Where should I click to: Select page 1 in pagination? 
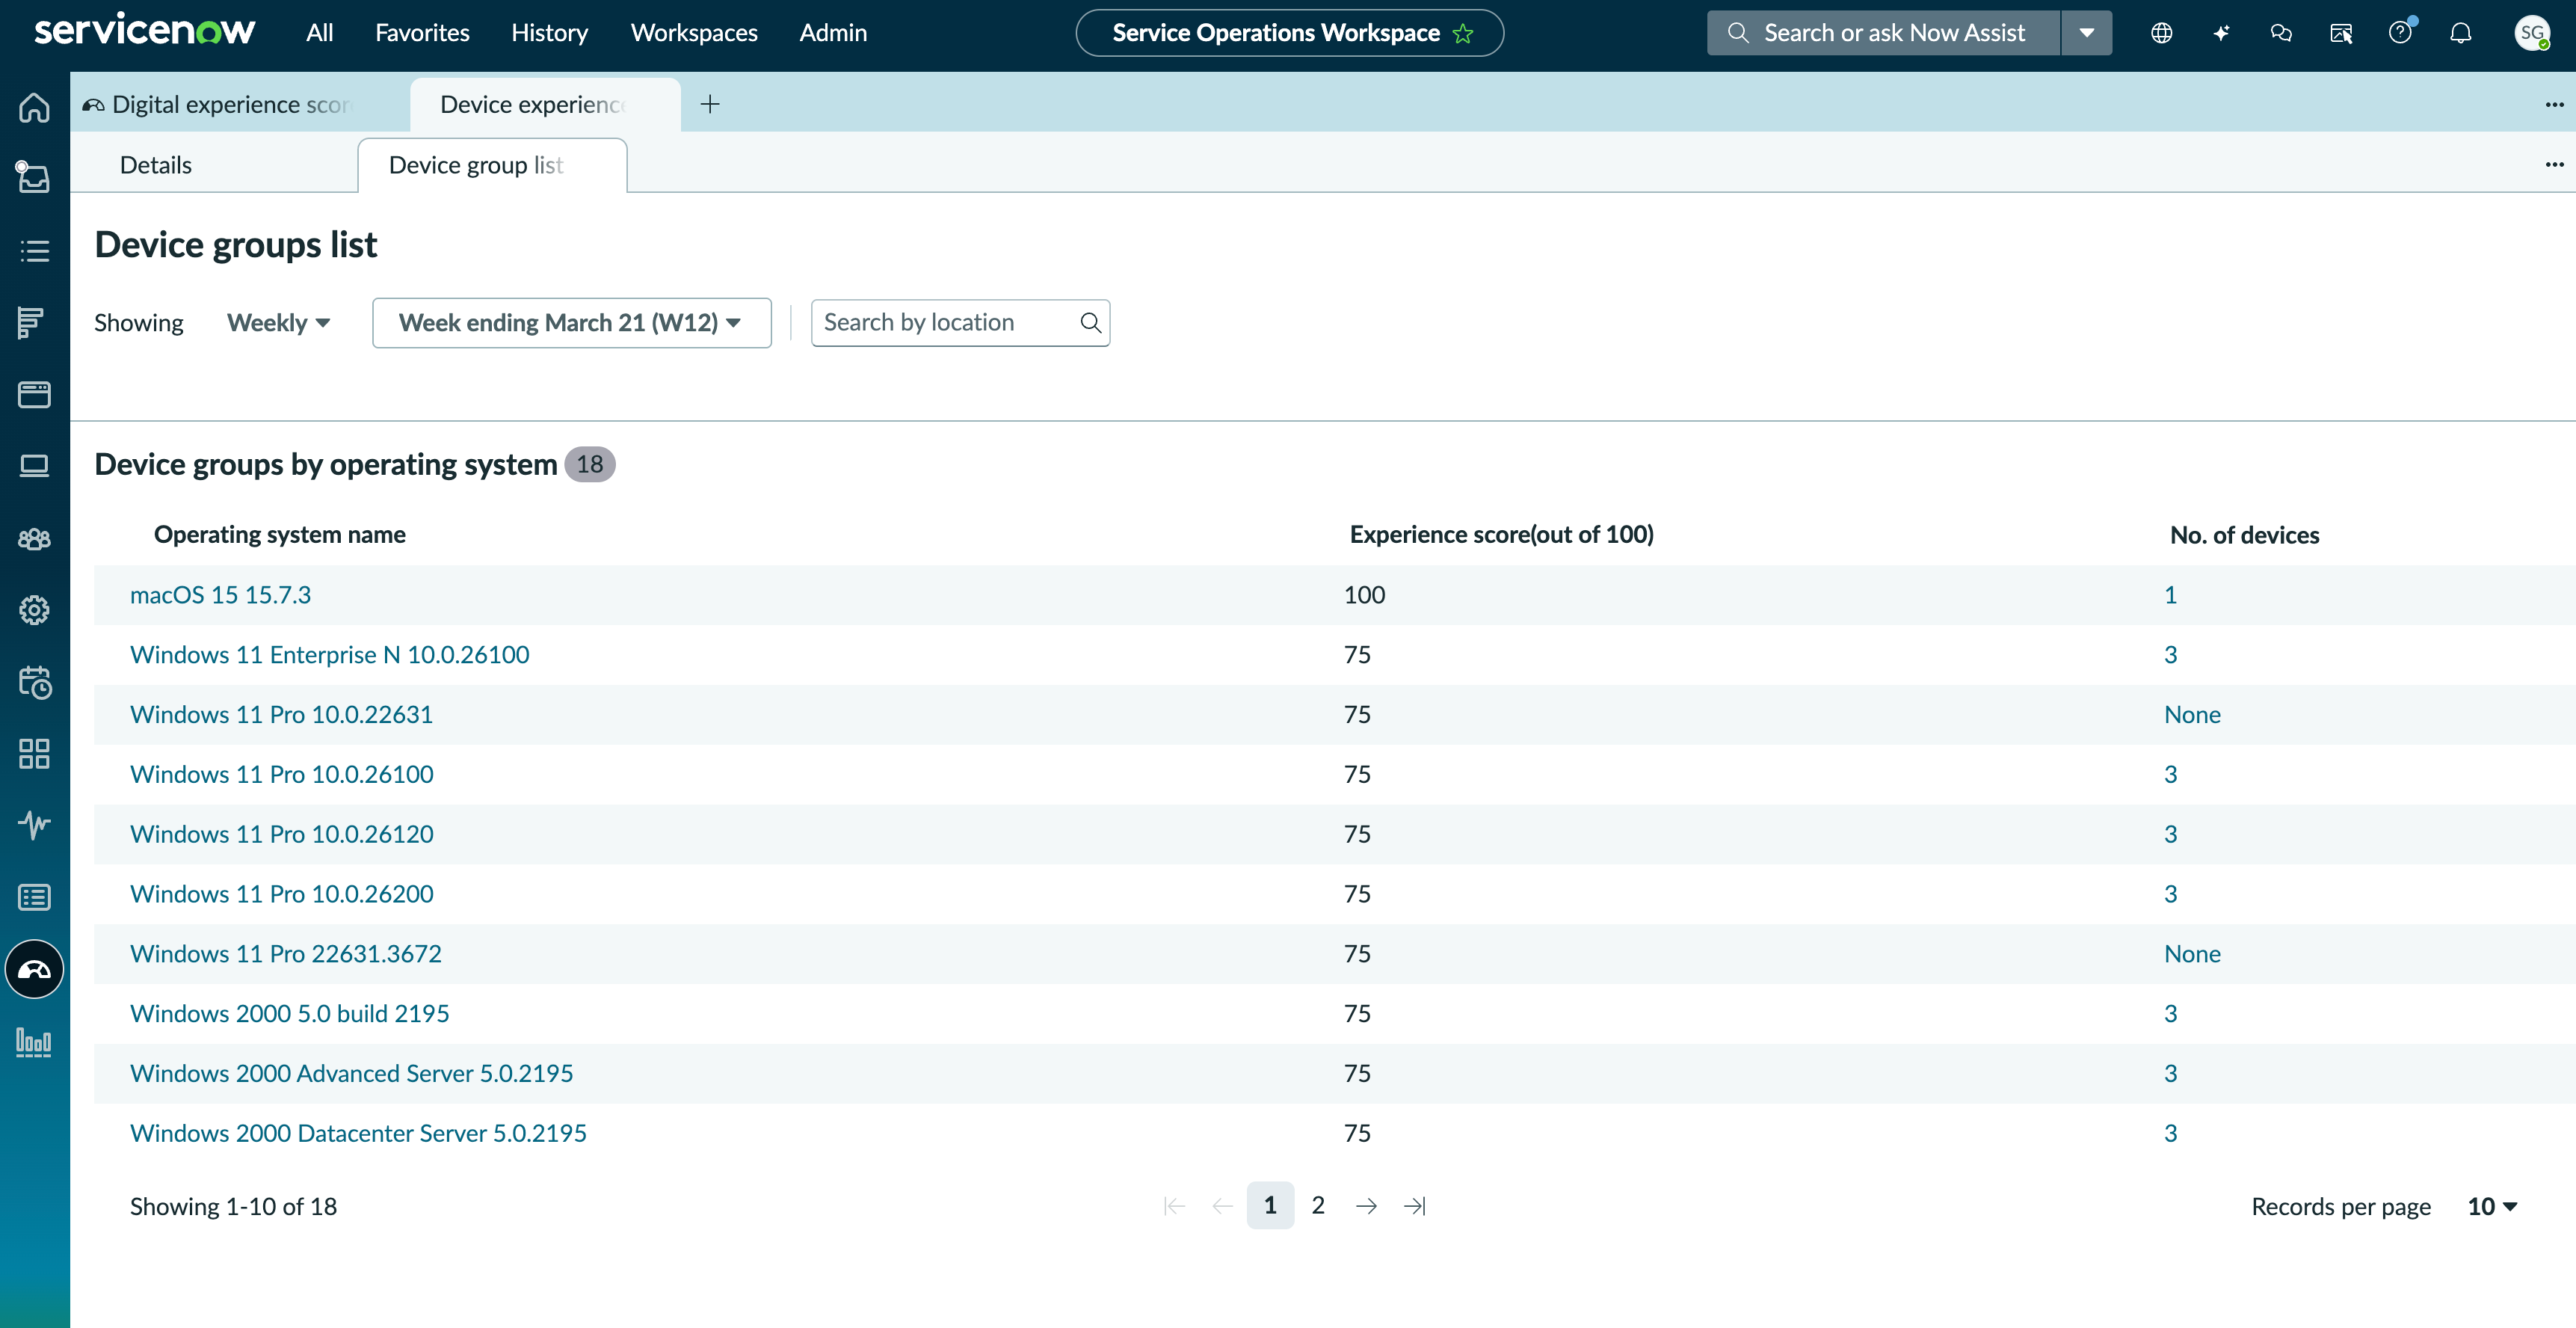1270,1206
